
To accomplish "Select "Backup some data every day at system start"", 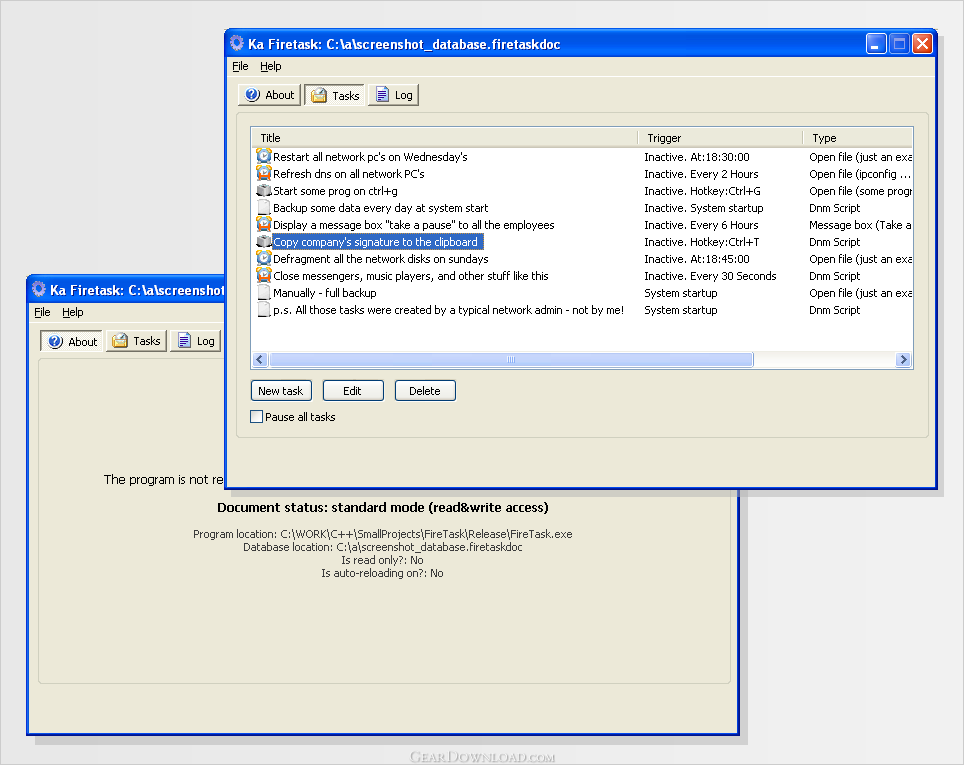I will [381, 208].
